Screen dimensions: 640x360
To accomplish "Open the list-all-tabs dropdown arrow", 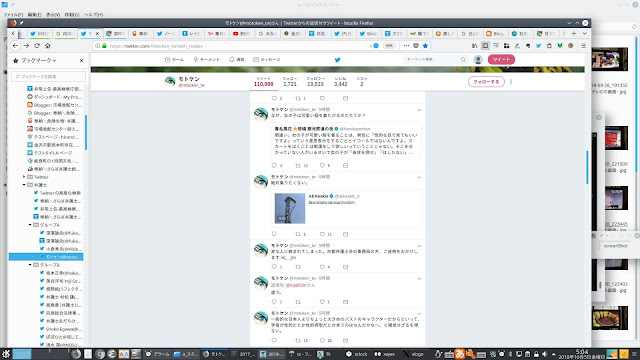I will [x=584, y=33].
